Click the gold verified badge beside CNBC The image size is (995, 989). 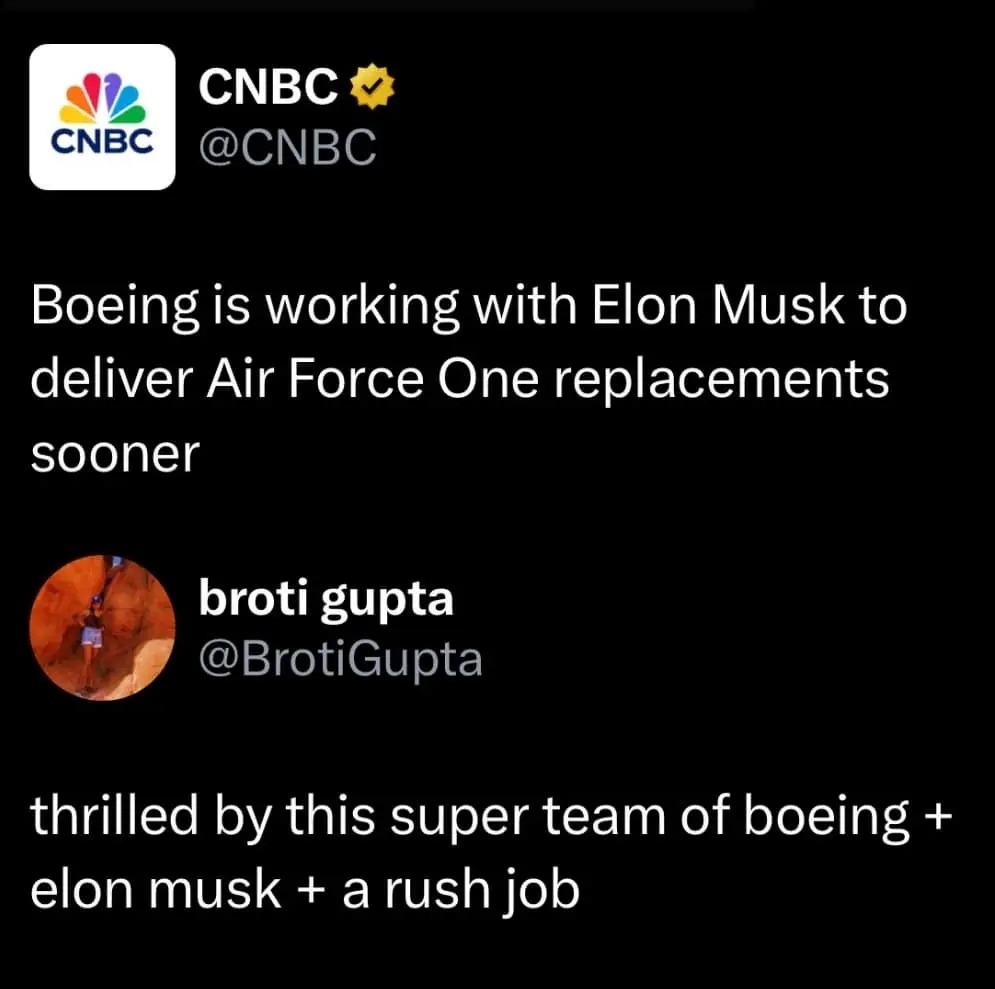[373, 89]
